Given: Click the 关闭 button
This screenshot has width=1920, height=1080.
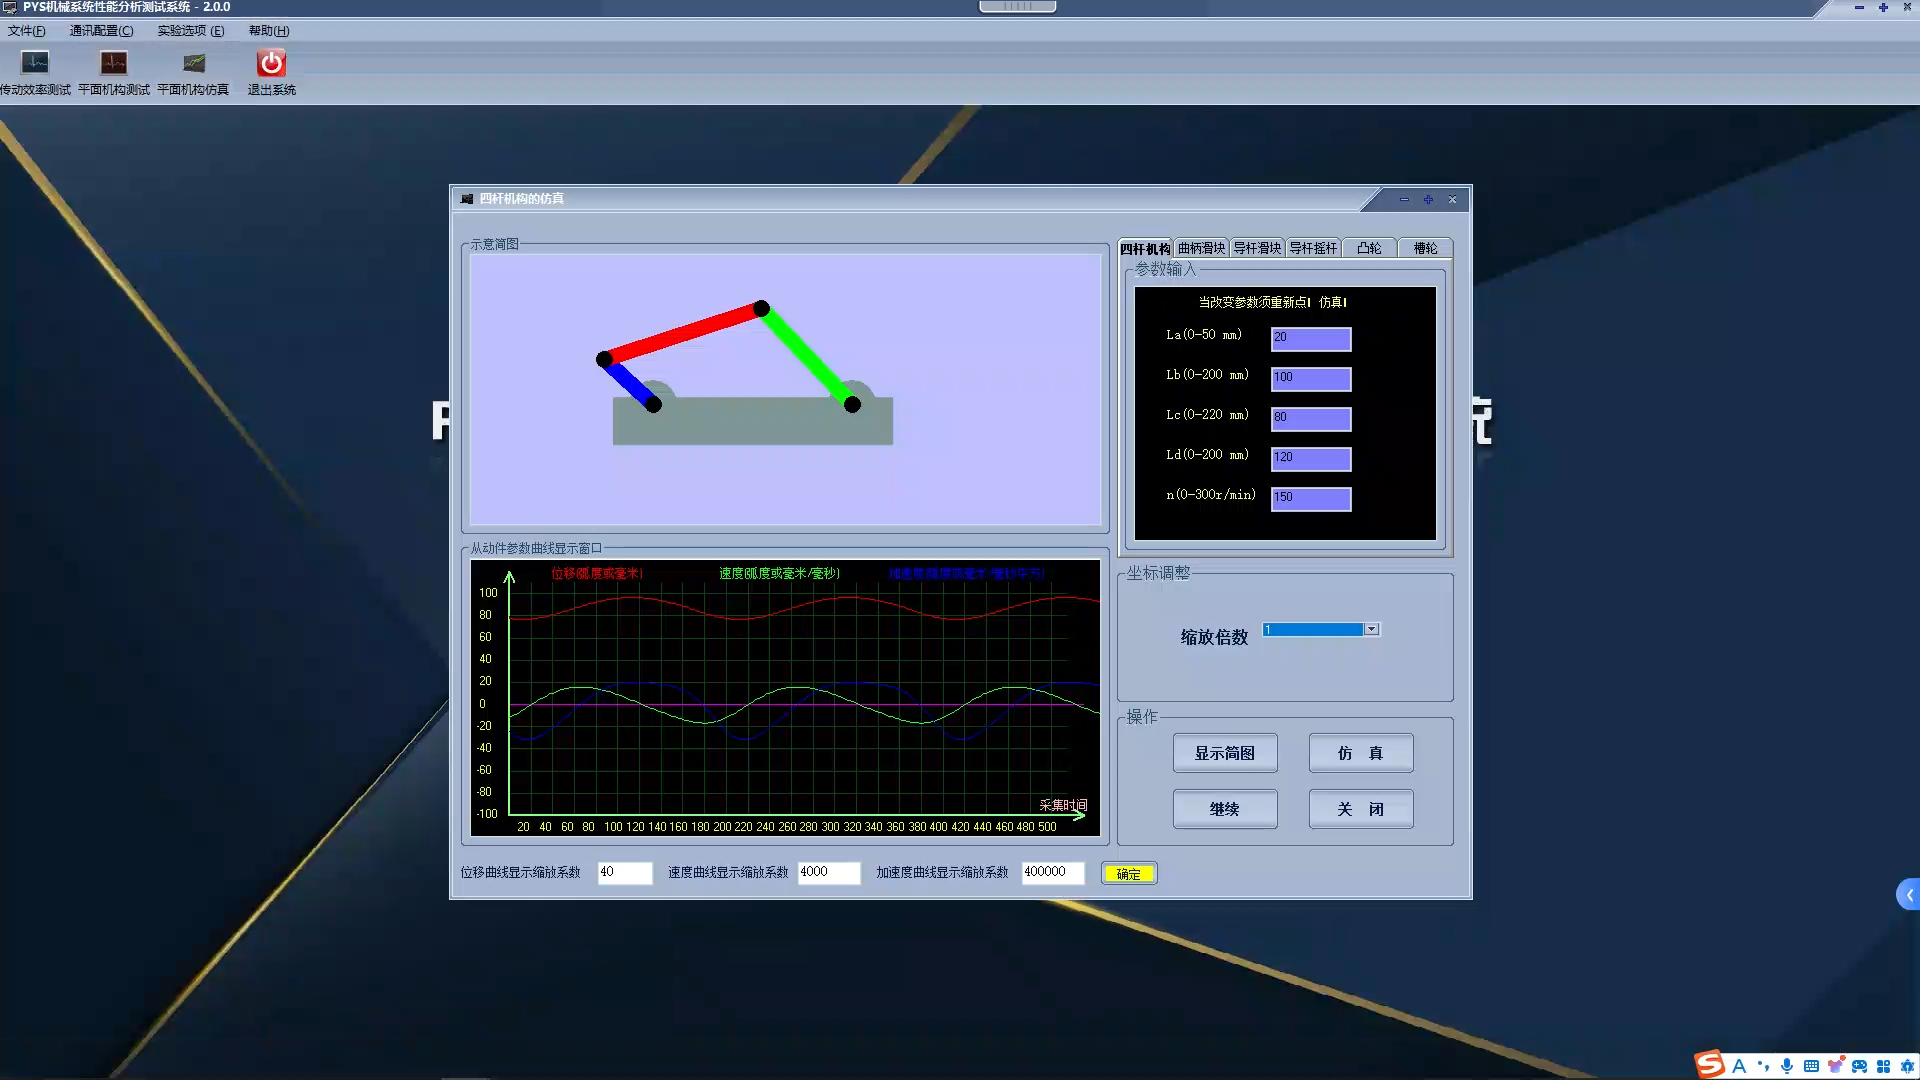Looking at the screenshot, I should (x=1361, y=809).
